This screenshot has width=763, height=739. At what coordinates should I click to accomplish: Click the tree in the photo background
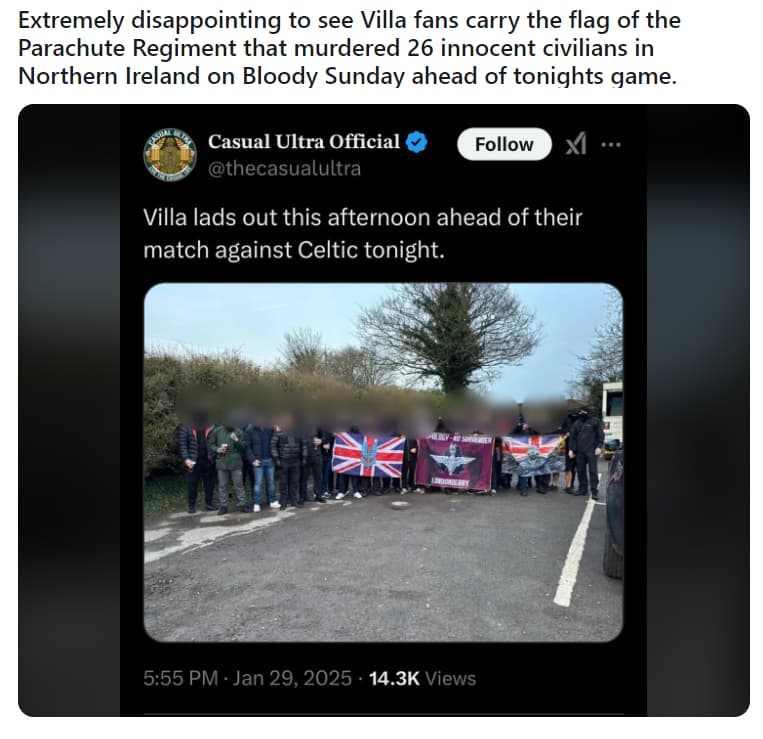(450, 336)
